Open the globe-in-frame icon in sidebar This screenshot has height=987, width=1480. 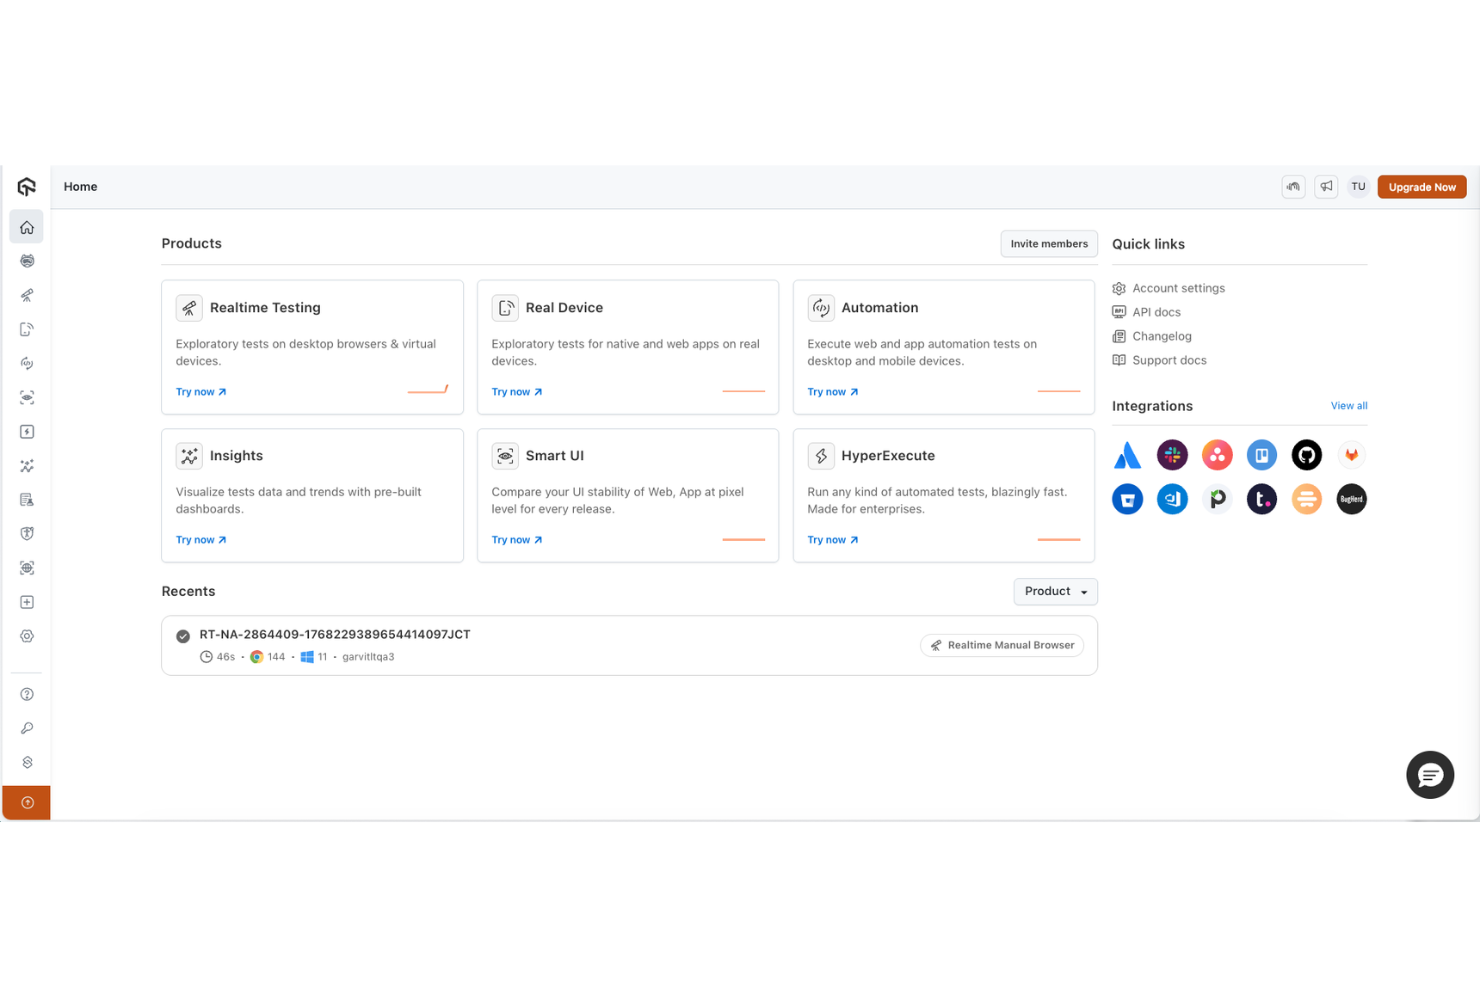(x=27, y=568)
